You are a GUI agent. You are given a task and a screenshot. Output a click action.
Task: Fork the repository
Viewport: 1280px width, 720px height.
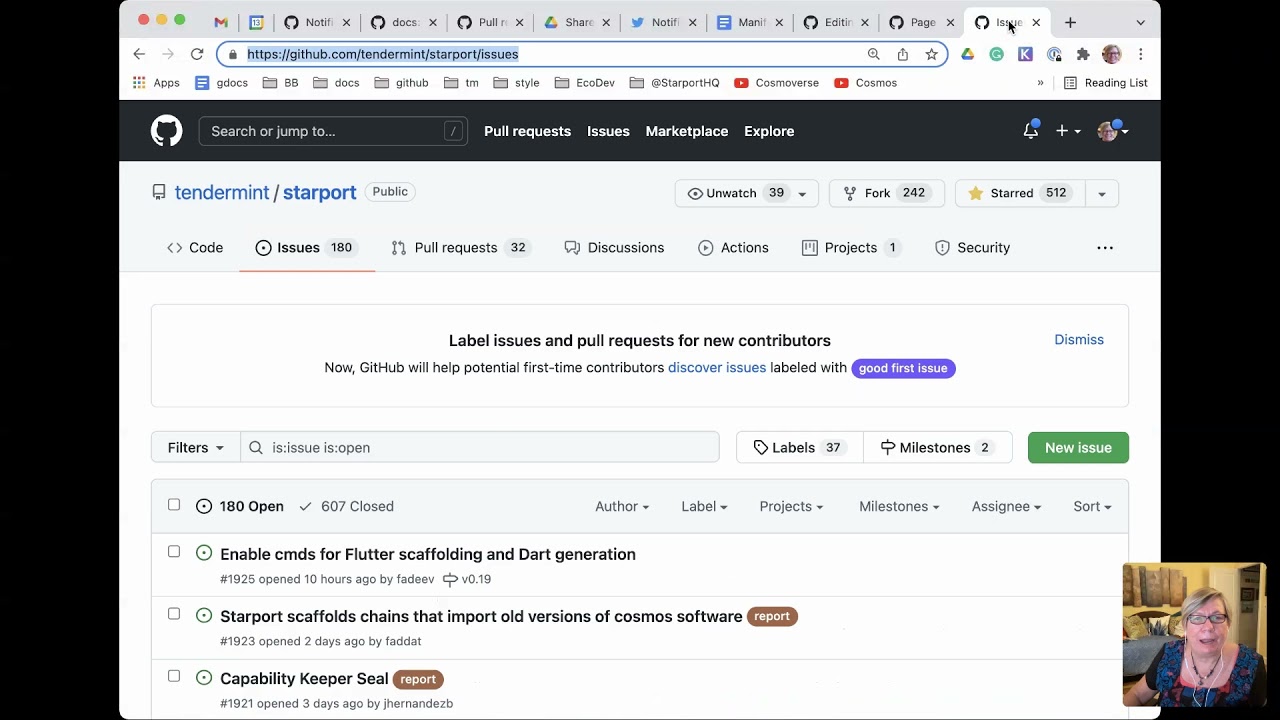(x=886, y=193)
